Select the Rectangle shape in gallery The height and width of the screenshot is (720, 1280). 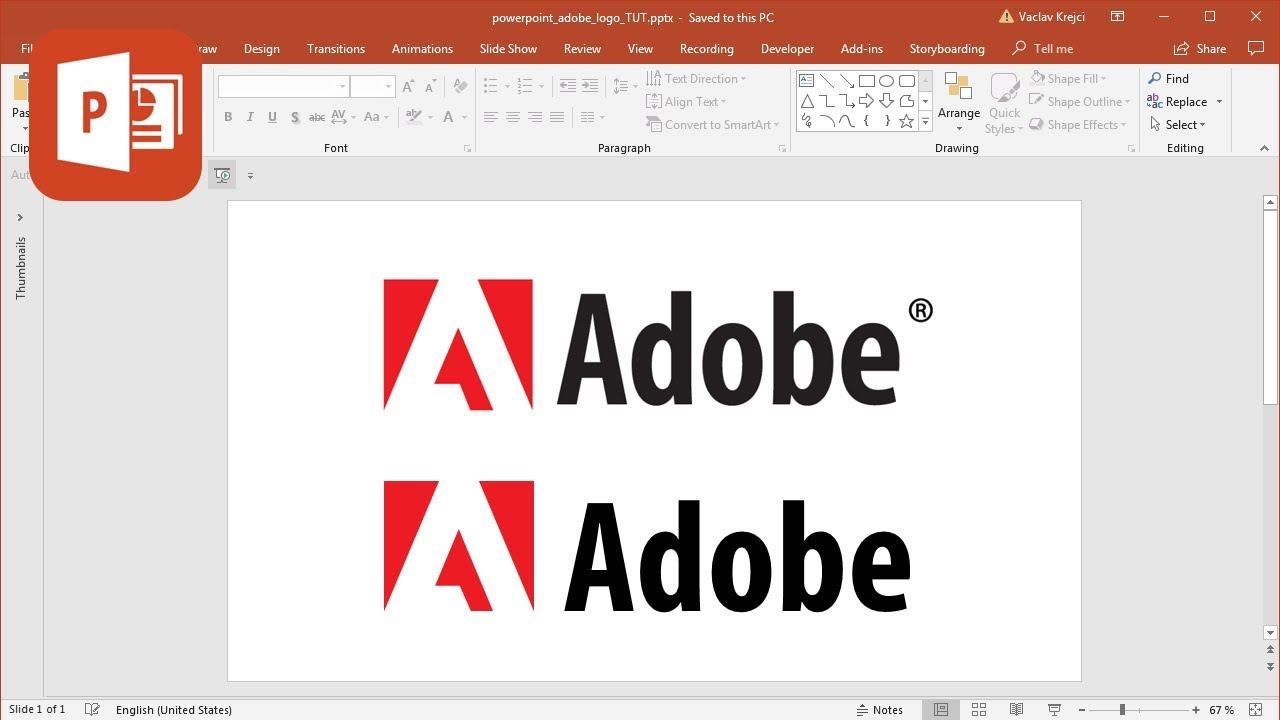coord(867,81)
